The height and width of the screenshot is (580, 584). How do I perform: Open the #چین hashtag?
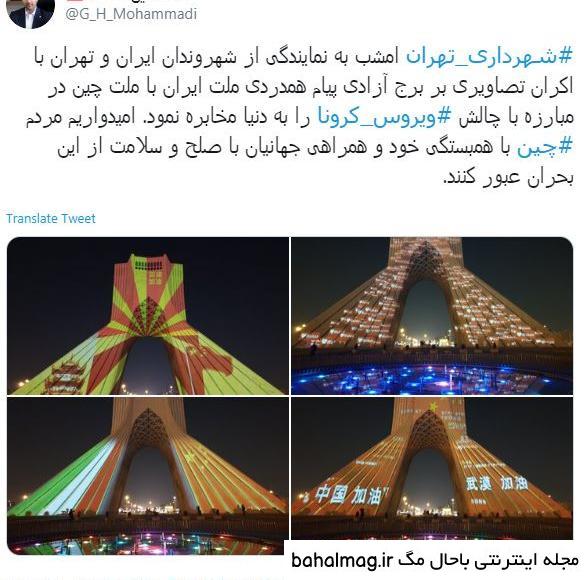(544, 148)
